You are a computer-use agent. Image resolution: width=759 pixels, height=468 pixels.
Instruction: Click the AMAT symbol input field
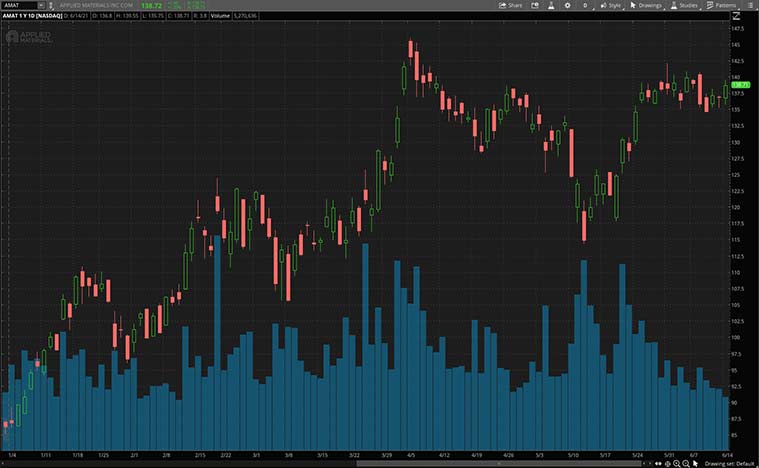(x=18, y=5)
